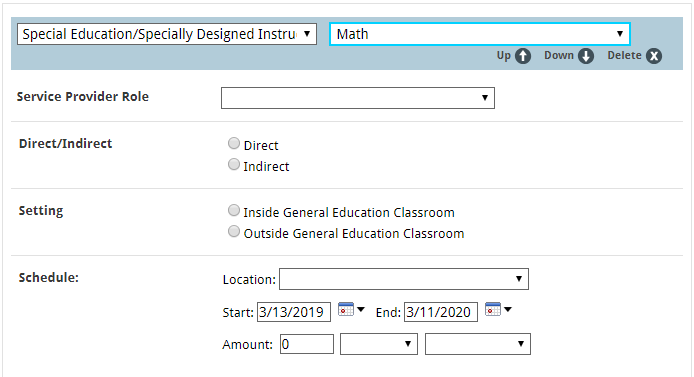Click the Start date field 3/13/2019

pos(294,312)
